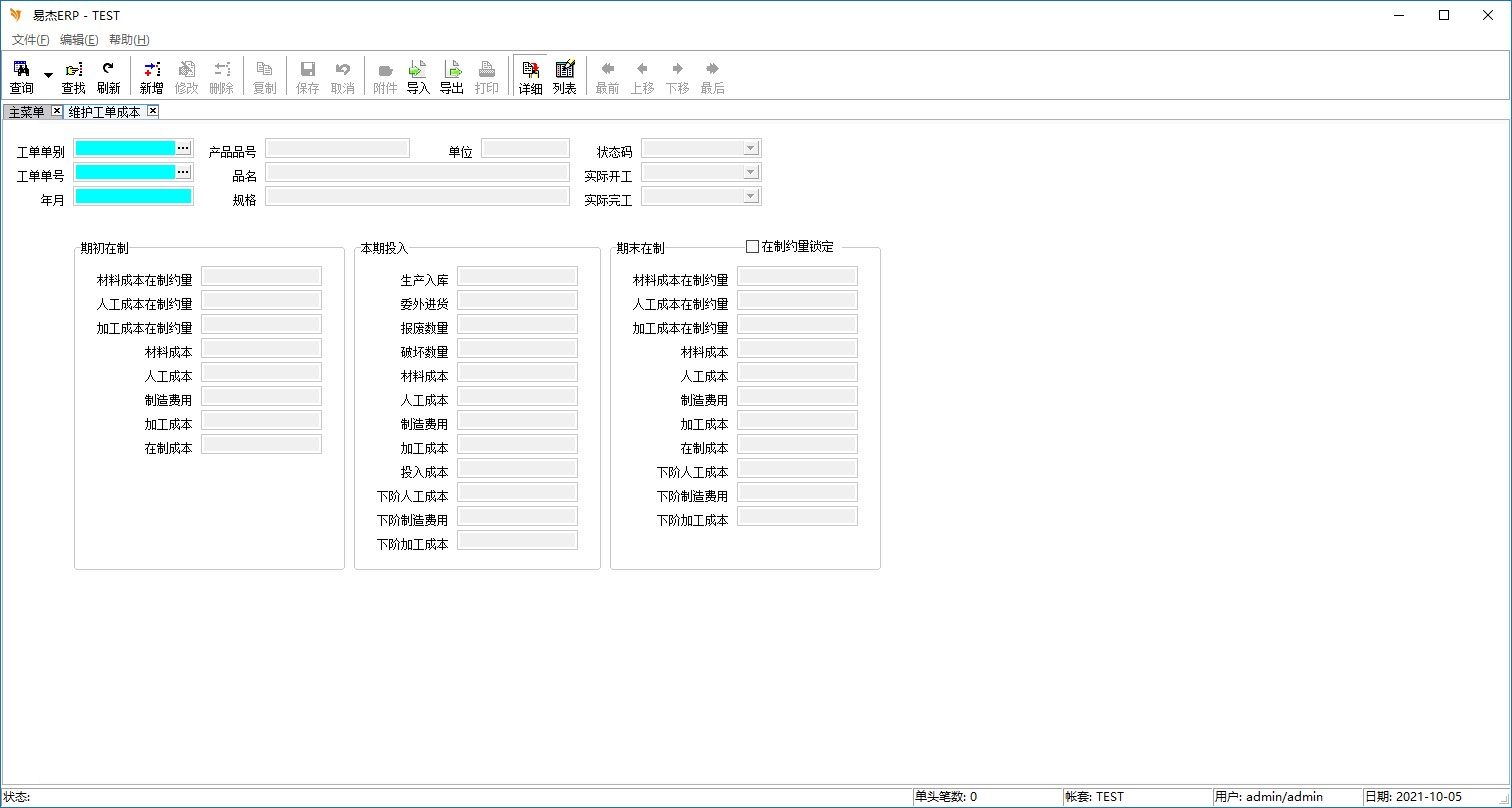Image resolution: width=1512 pixels, height=808 pixels.
Task: Open the 编辑(E) menu
Action: [x=79, y=40]
